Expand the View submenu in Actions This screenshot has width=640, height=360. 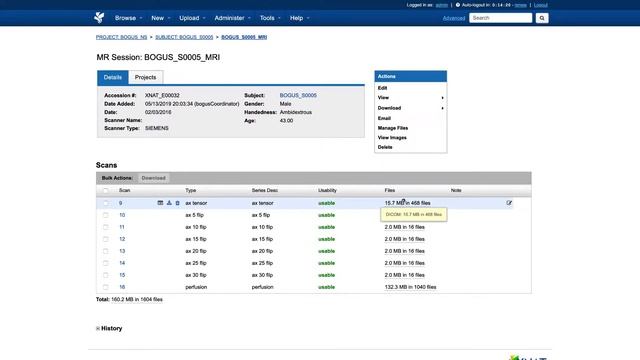pos(410,98)
